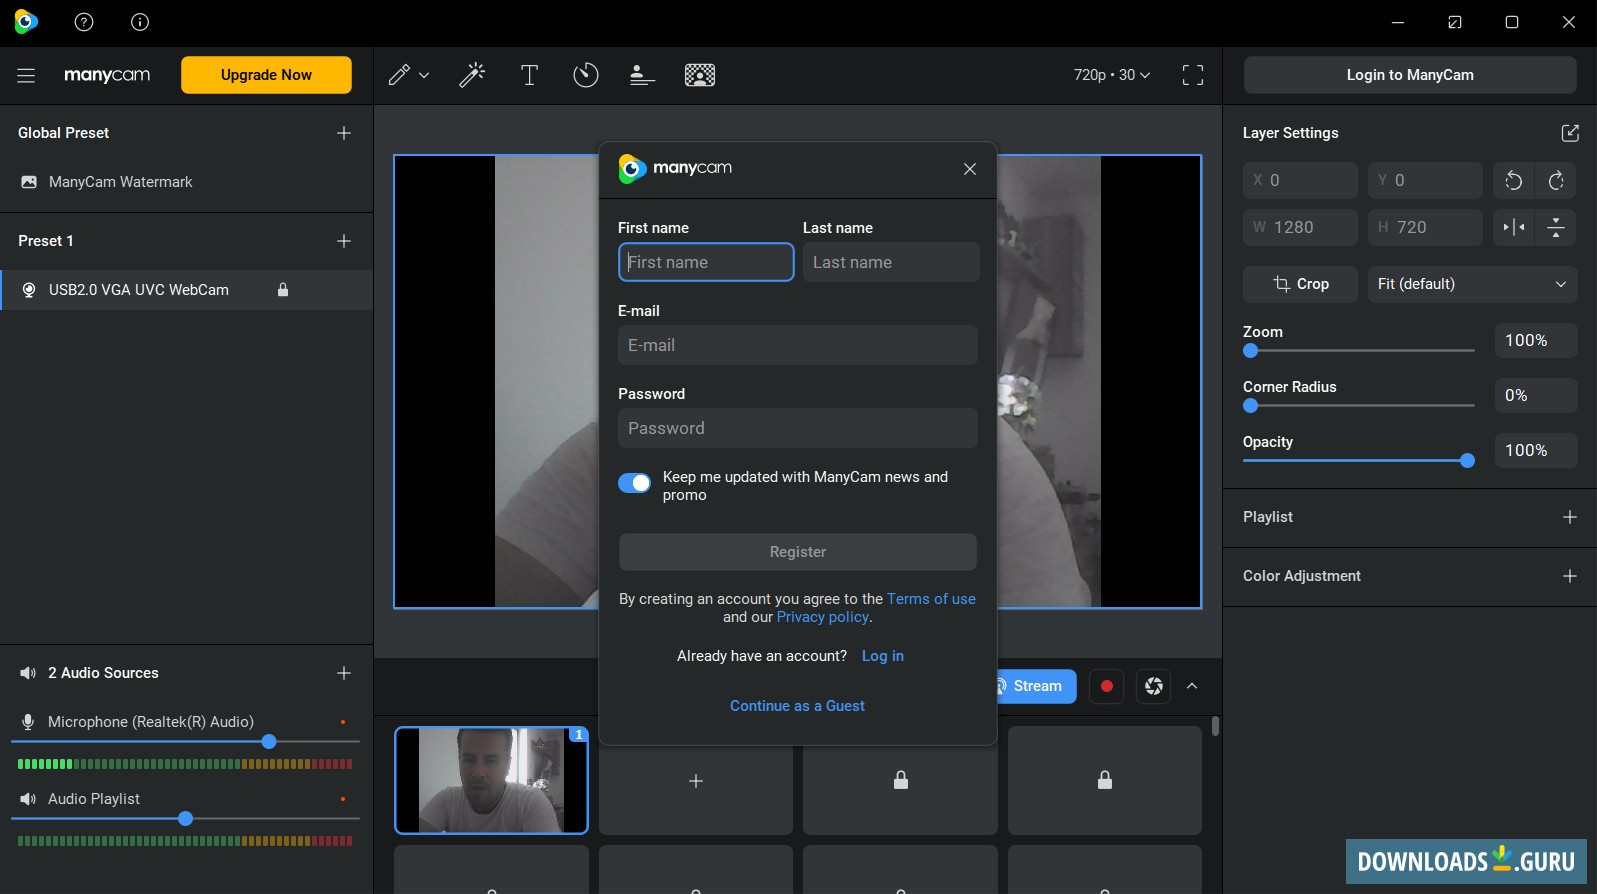This screenshot has height=894, width=1597.
Task: Click the Upgrade Now button
Action: tap(266, 75)
